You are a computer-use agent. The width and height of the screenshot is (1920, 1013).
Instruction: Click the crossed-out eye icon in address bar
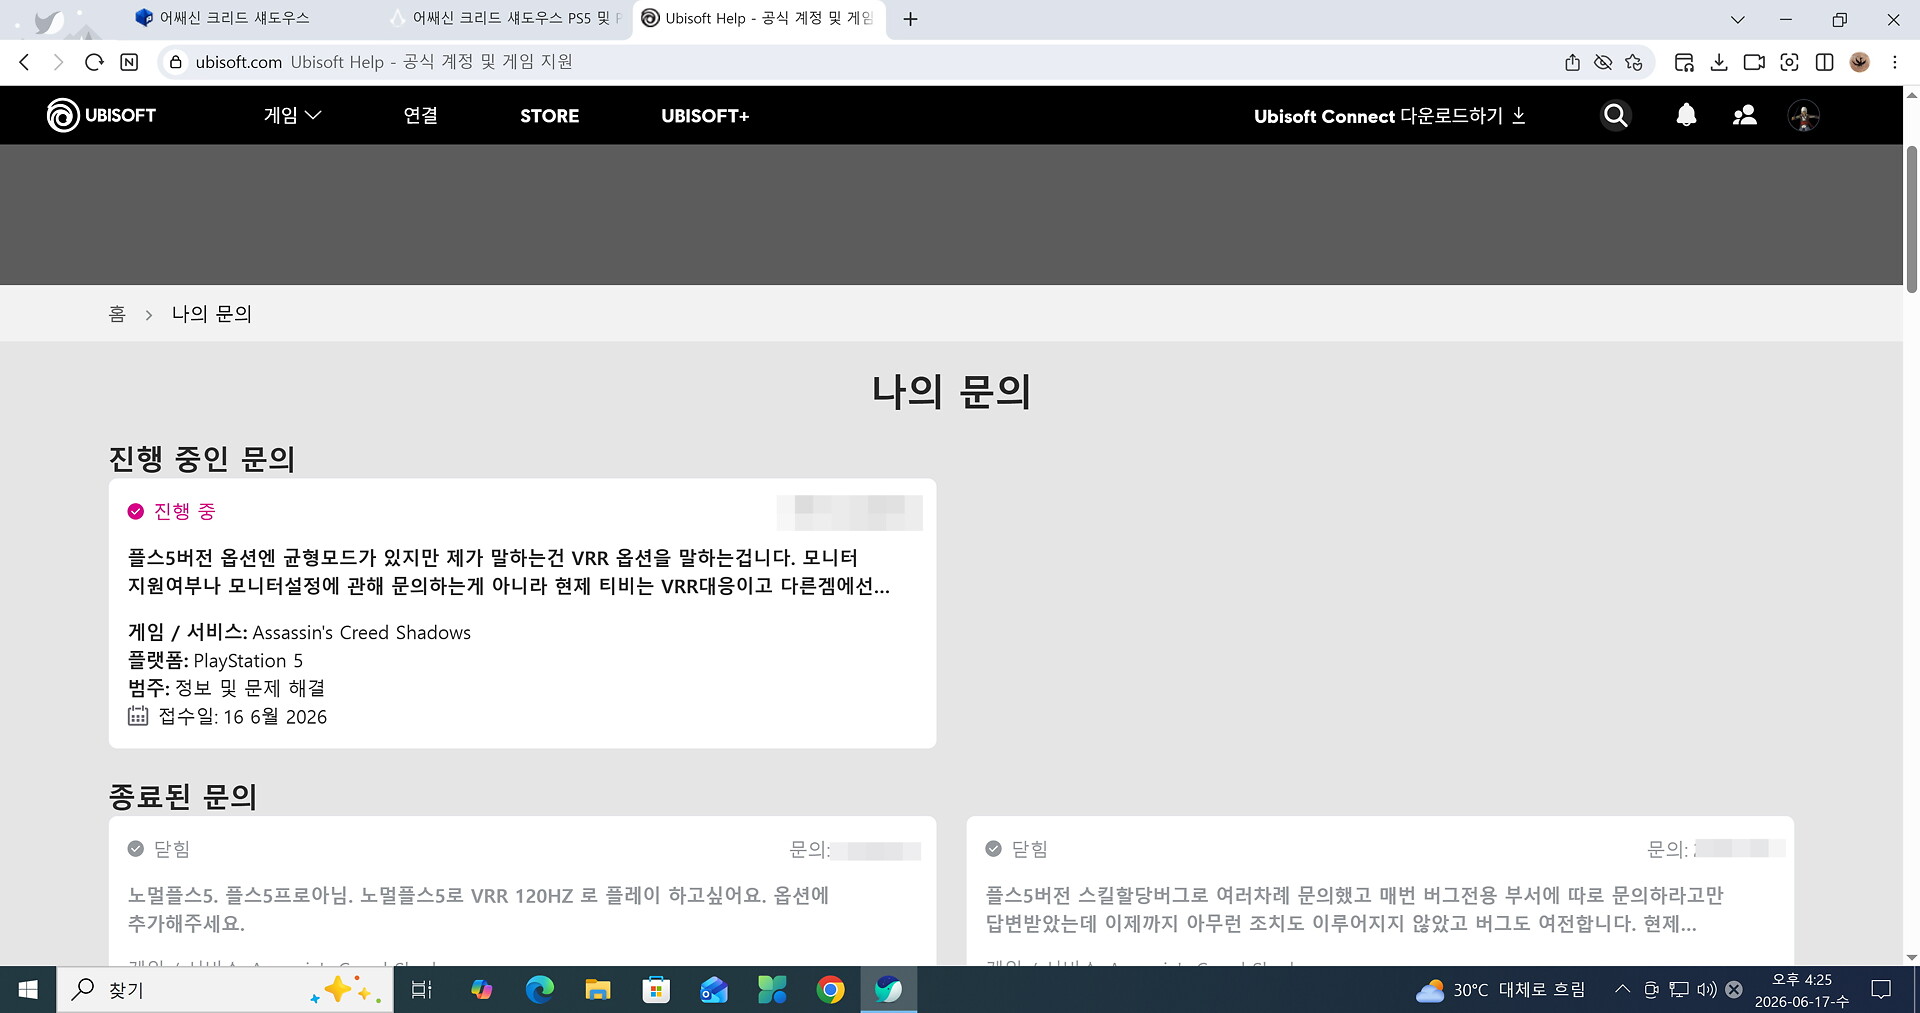click(x=1603, y=62)
